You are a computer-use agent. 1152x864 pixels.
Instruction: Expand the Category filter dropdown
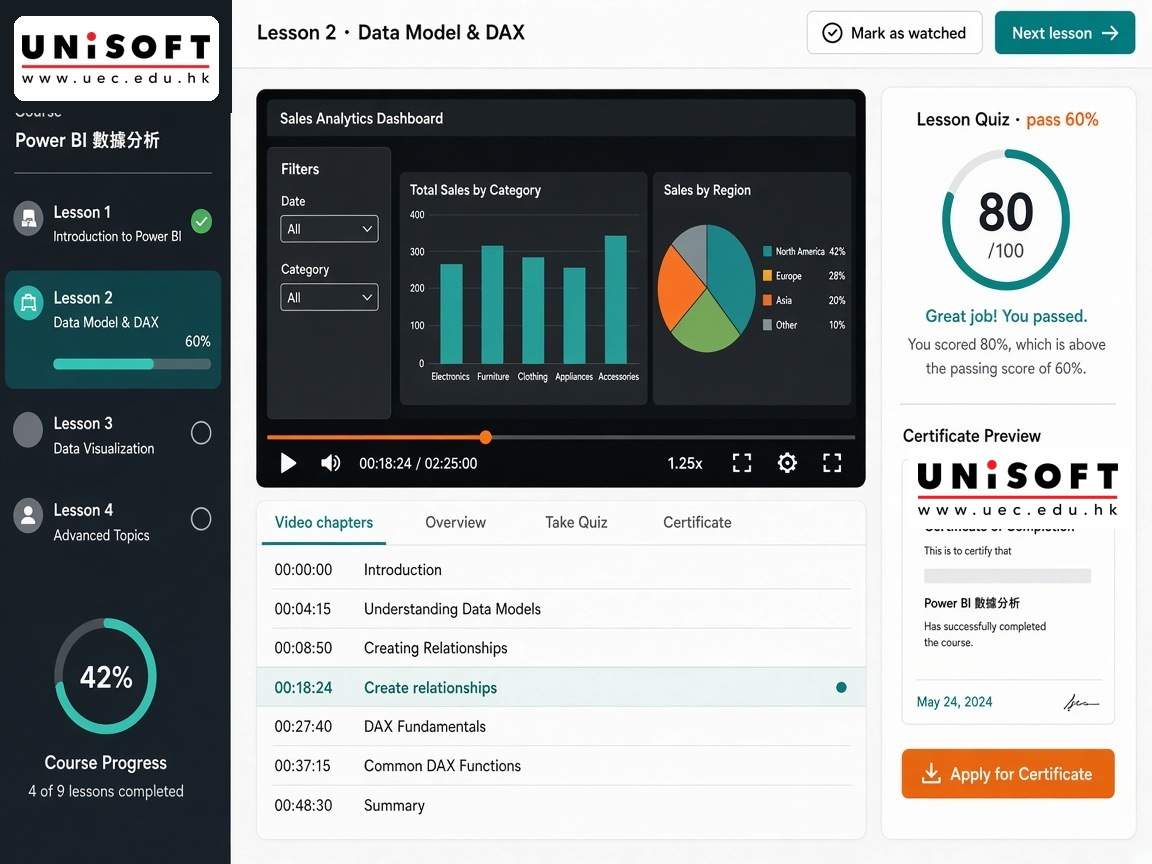(x=329, y=297)
